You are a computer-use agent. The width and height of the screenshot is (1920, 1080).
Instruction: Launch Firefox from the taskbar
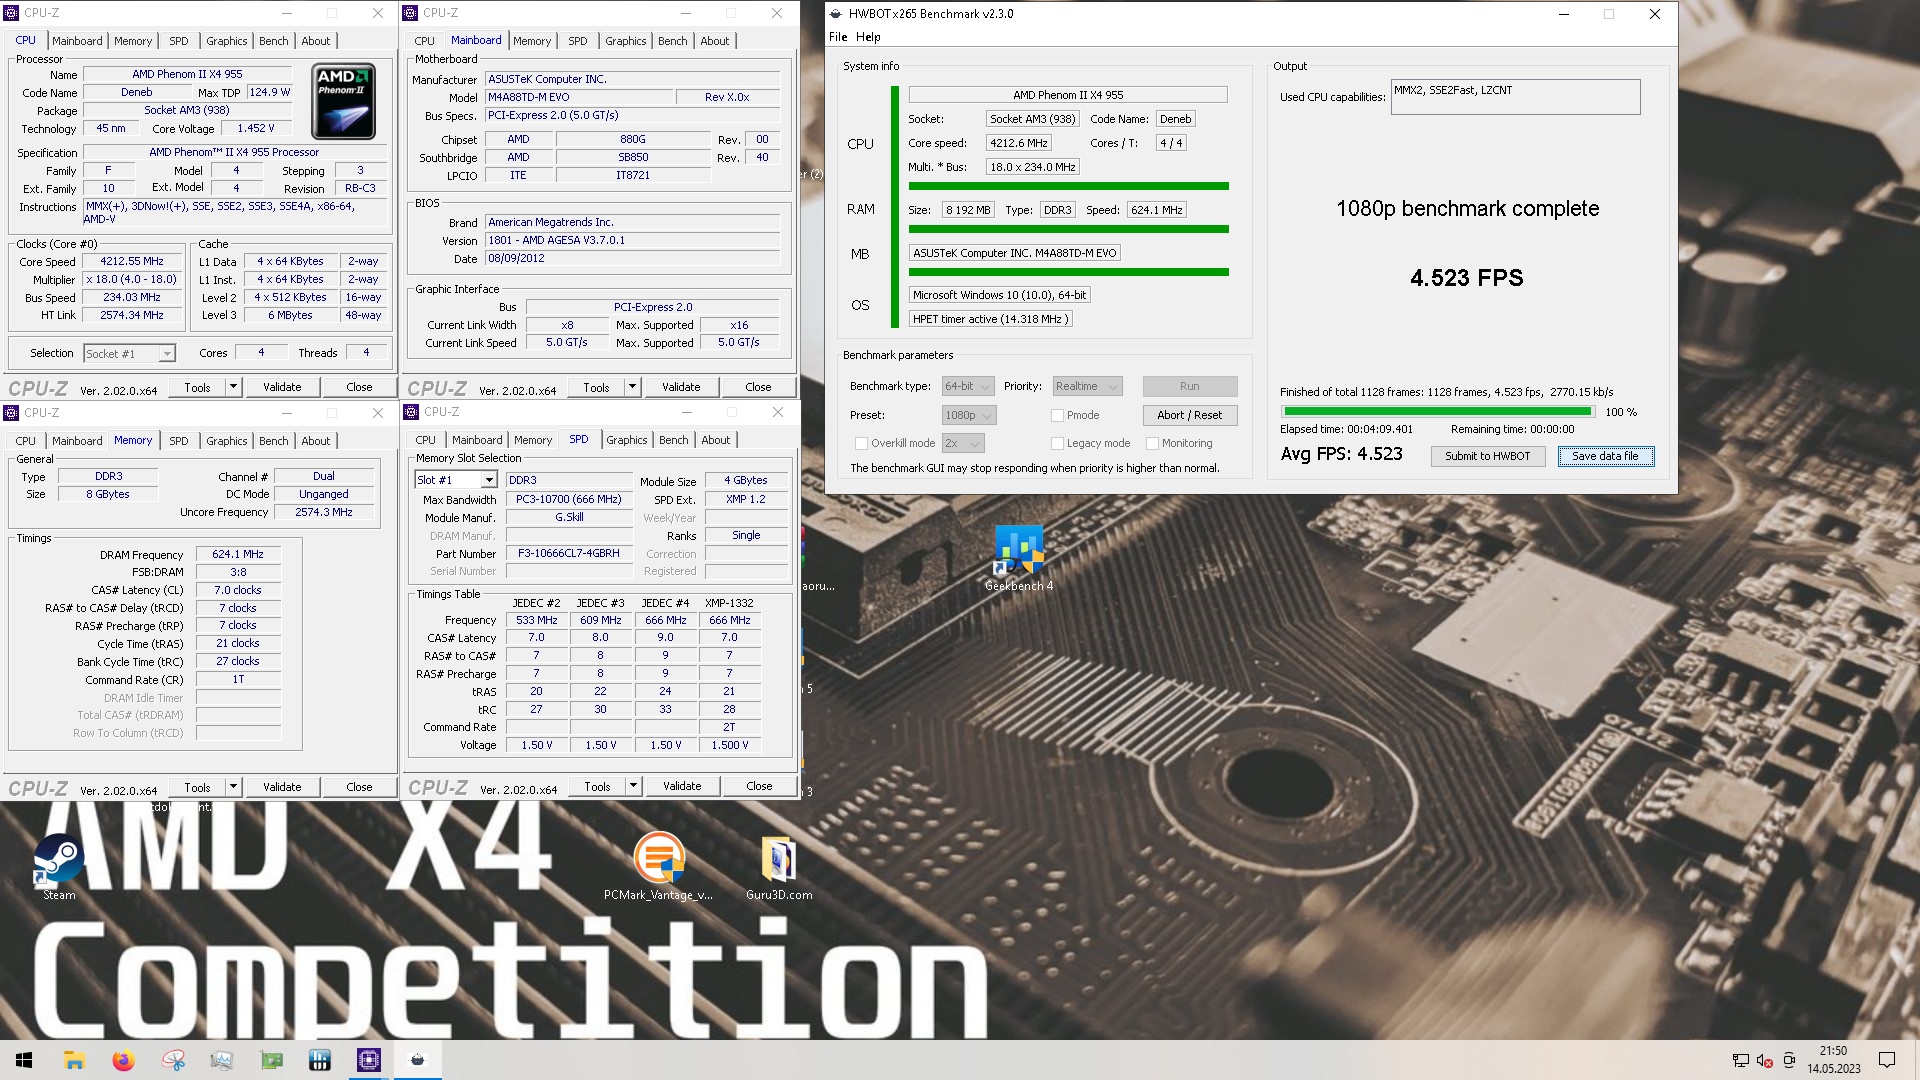coord(123,1060)
